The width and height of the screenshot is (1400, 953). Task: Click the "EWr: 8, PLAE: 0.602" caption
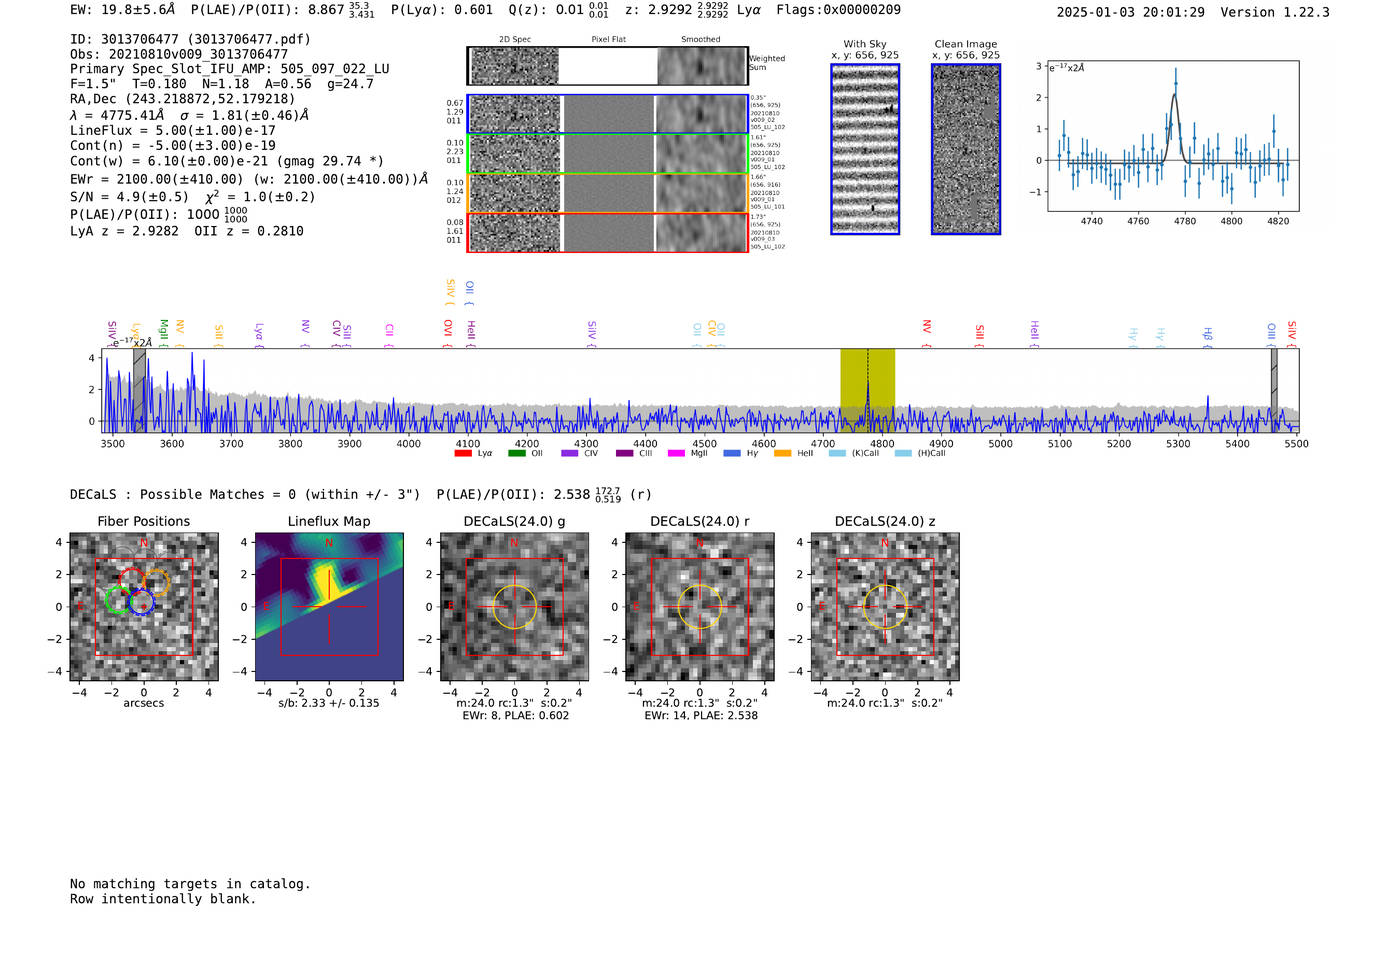(516, 716)
